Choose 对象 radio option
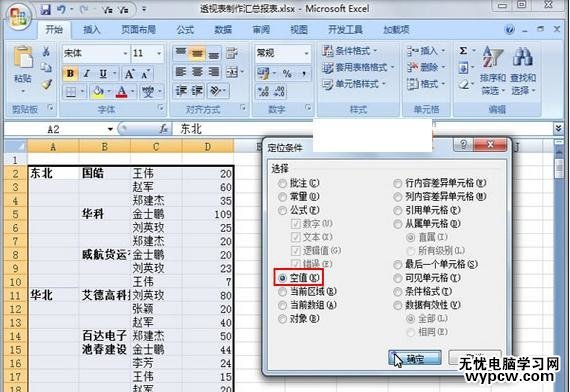 282,319
